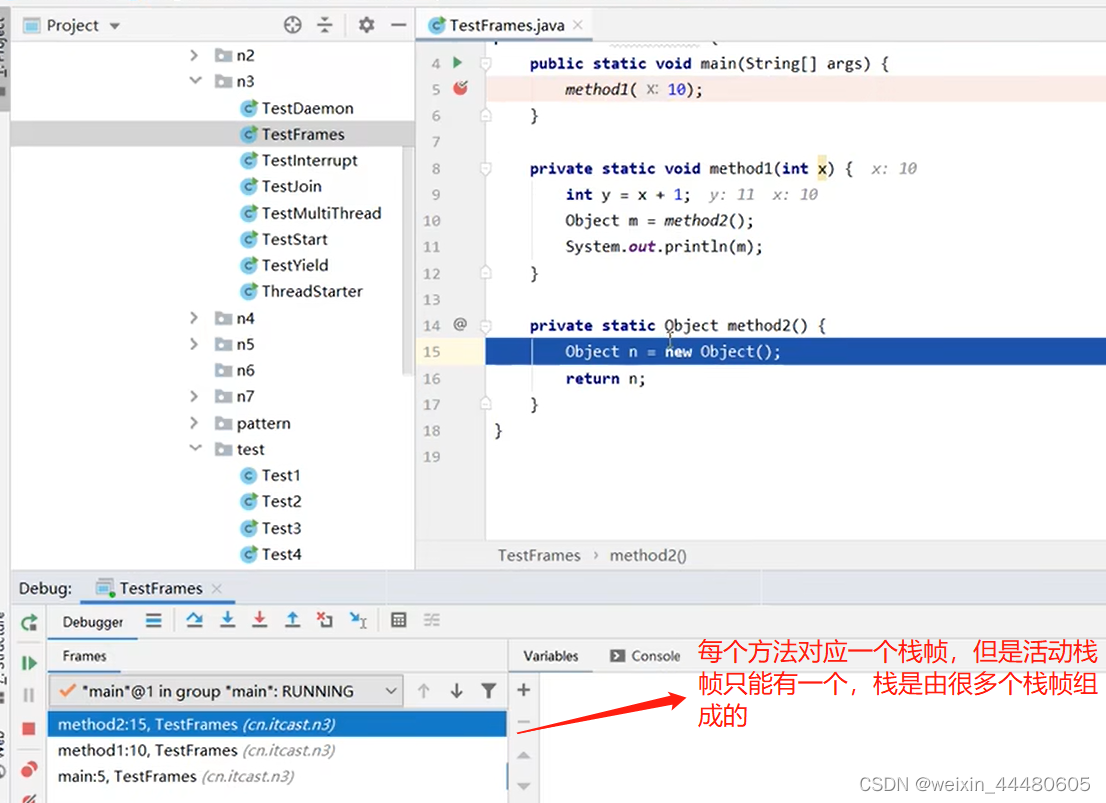Viewport: 1106px width, 803px height.
Task: Click the Mute Breakpoints icon
Action: click(30, 796)
